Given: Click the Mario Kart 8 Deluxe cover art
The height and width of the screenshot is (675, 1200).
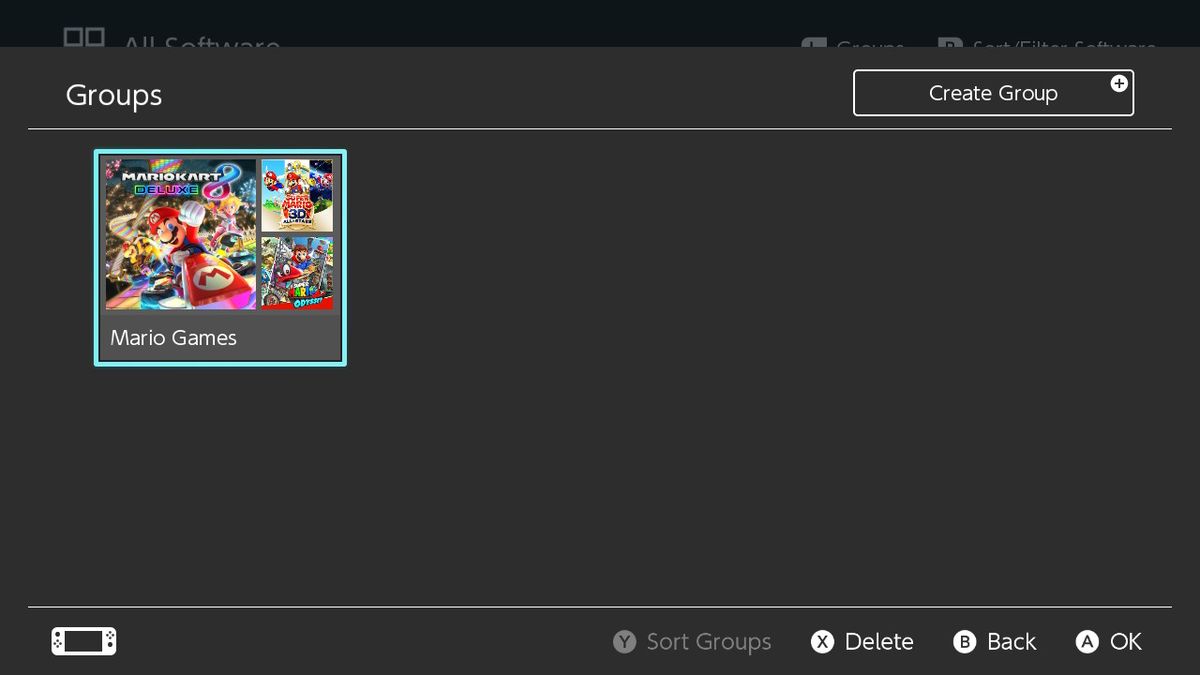Looking at the screenshot, I should point(178,232).
